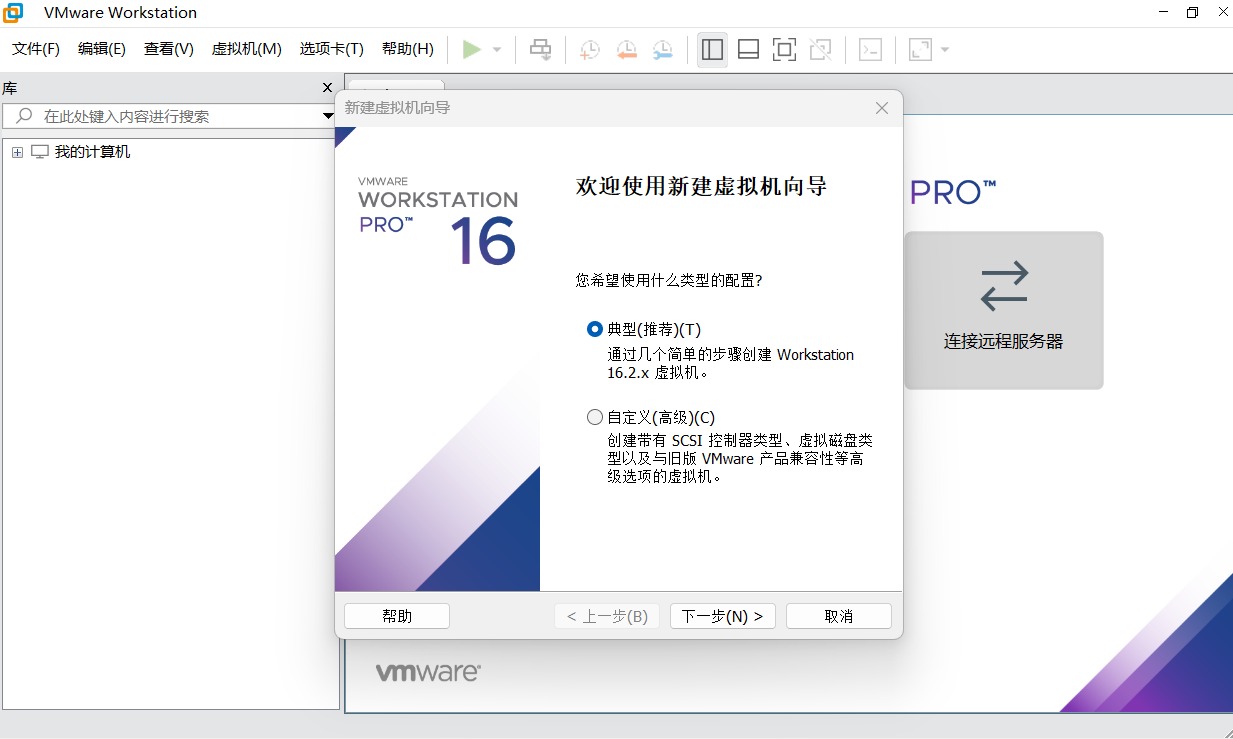Click the search magnifier icon in library

click(24, 116)
